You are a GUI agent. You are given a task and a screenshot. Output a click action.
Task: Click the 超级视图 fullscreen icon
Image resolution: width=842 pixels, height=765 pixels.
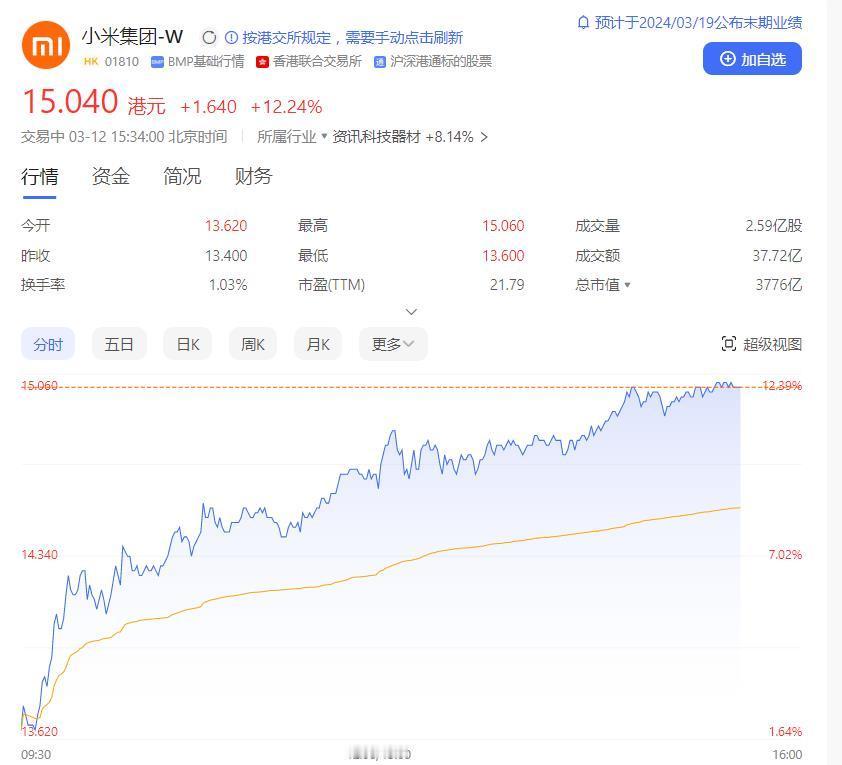pos(728,344)
